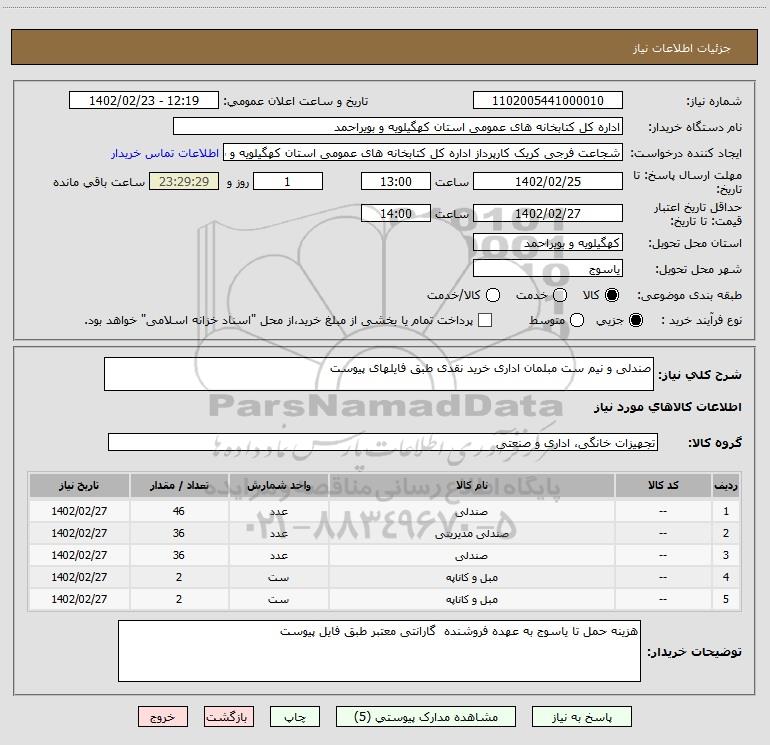Click the buyer organization name field

[398, 127]
